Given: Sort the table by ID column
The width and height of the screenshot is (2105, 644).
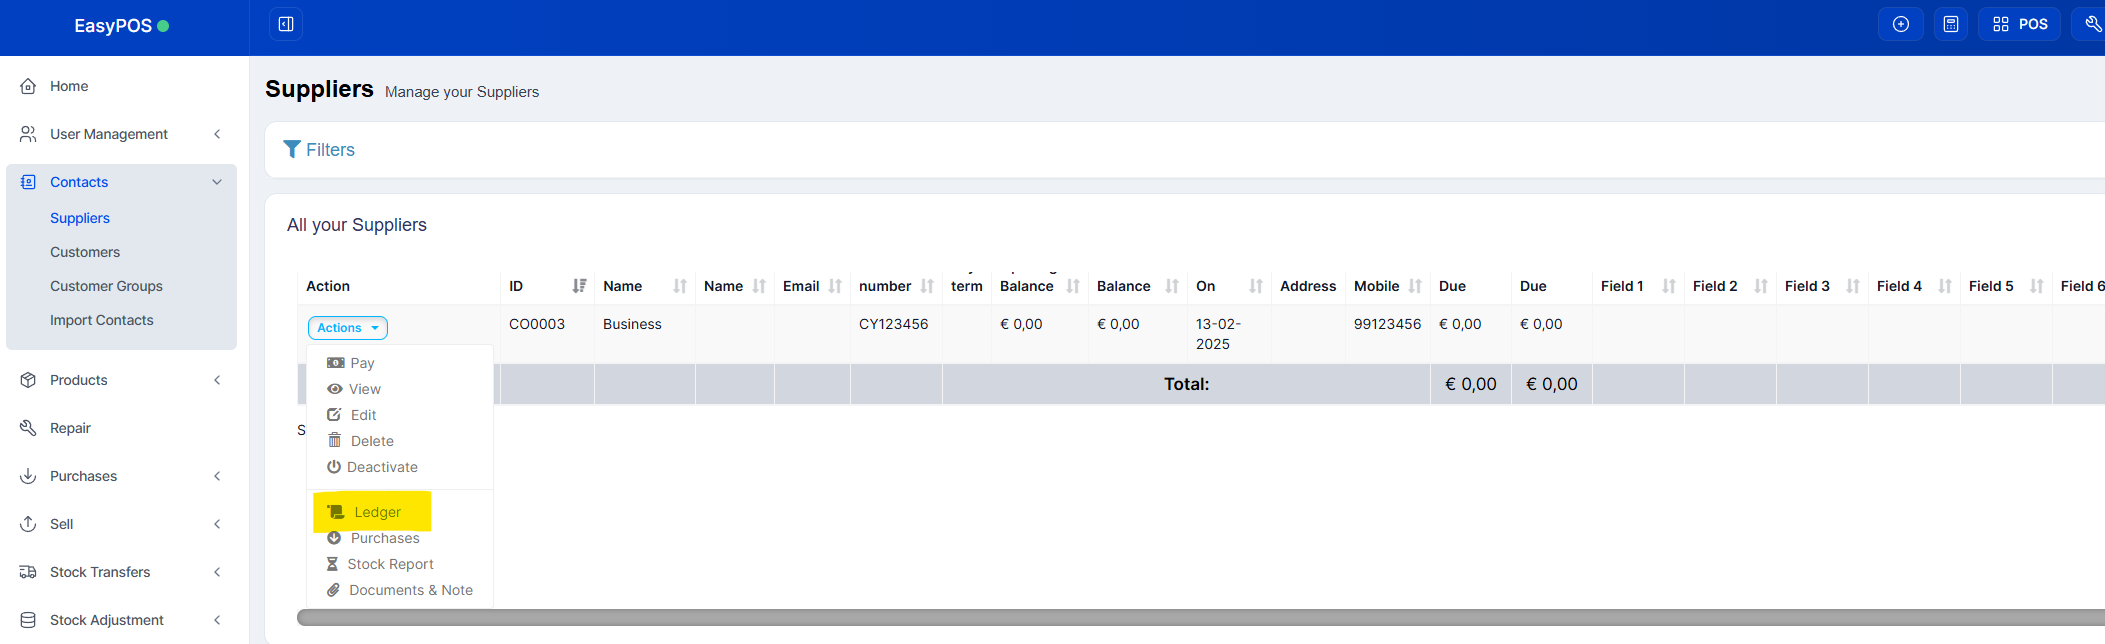Looking at the screenshot, I should pyautogui.click(x=578, y=286).
